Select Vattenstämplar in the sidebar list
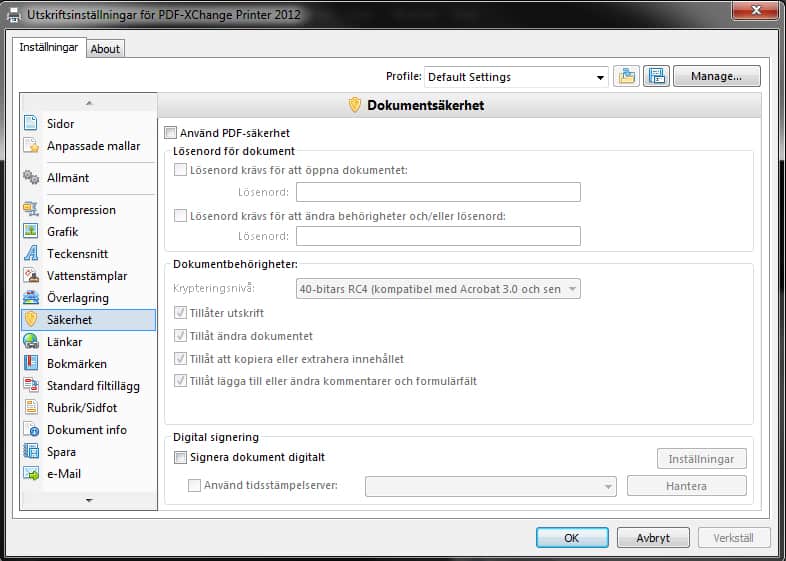This screenshot has width=786, height=561. (x=89, y=276)
